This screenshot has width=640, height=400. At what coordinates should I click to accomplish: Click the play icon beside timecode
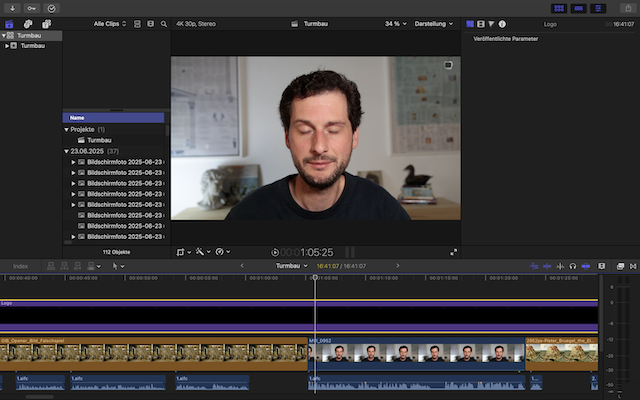tap(275, 252)
